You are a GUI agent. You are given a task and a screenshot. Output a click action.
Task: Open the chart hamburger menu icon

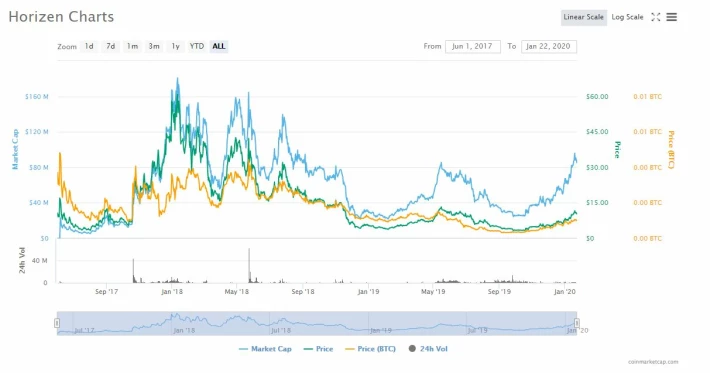click(672, 17)
